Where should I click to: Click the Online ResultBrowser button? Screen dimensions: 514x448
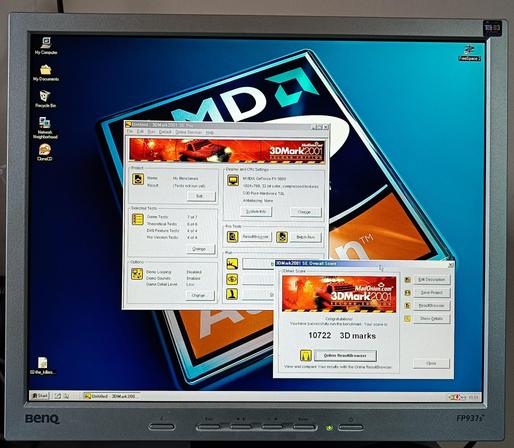click(345, 356)
